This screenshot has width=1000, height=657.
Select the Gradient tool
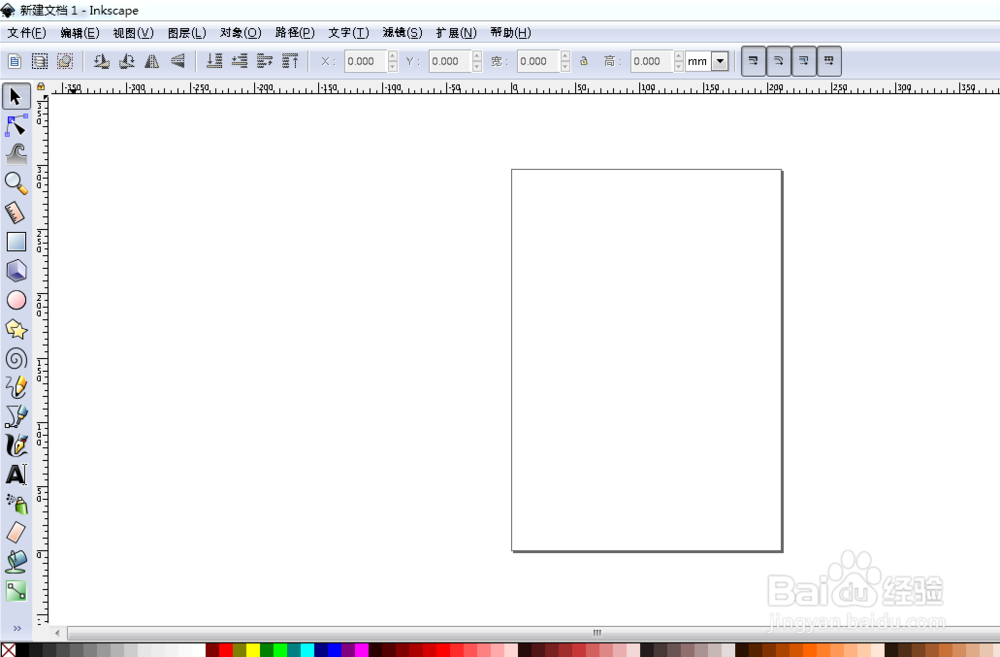[16, 591]
